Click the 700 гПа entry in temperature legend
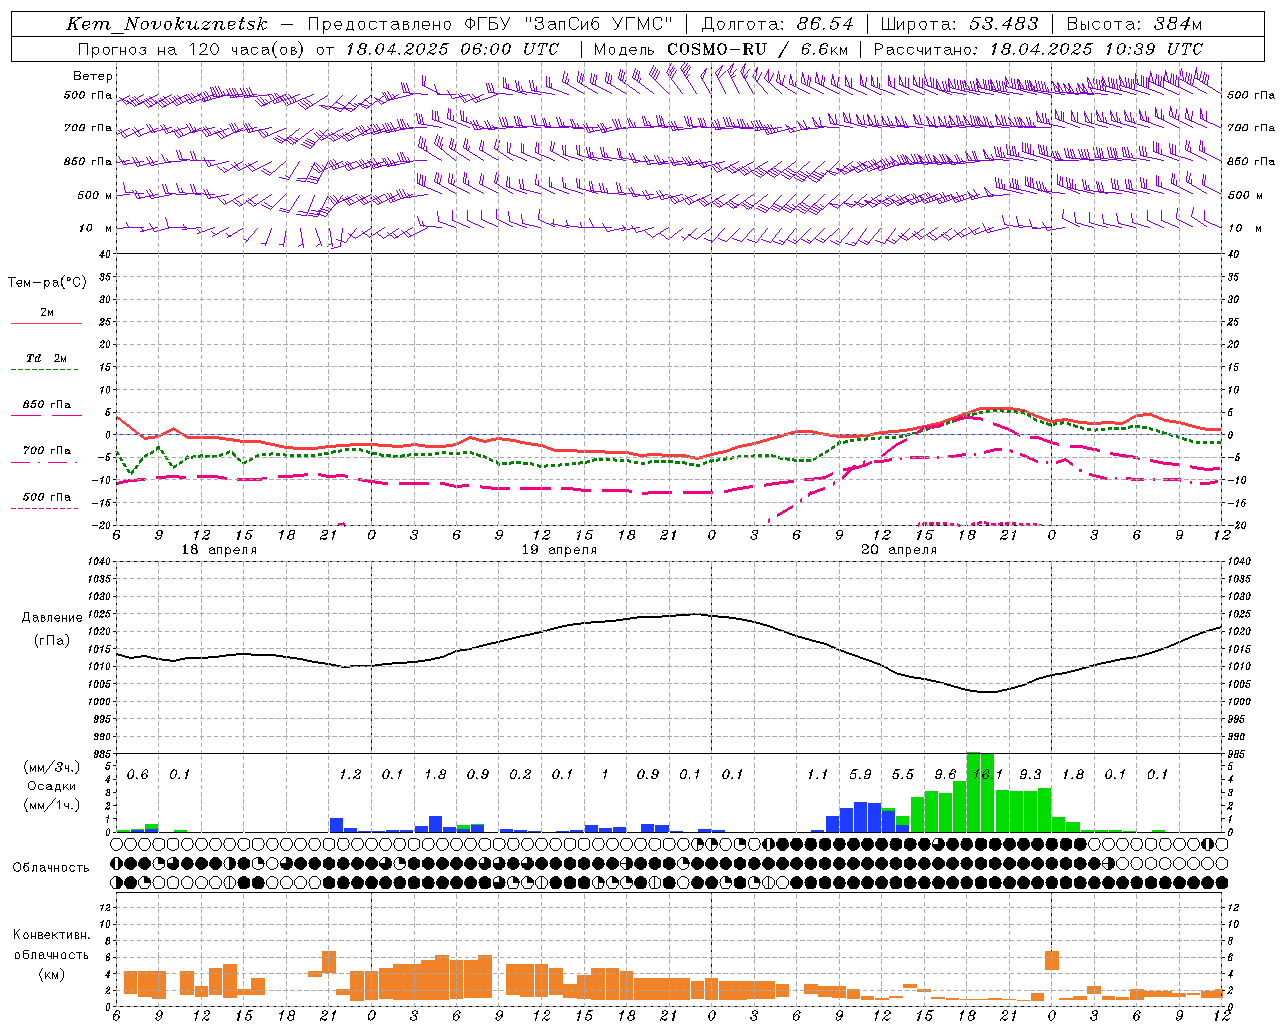This screenshot has width=1280, height=1024. [47, 451]
